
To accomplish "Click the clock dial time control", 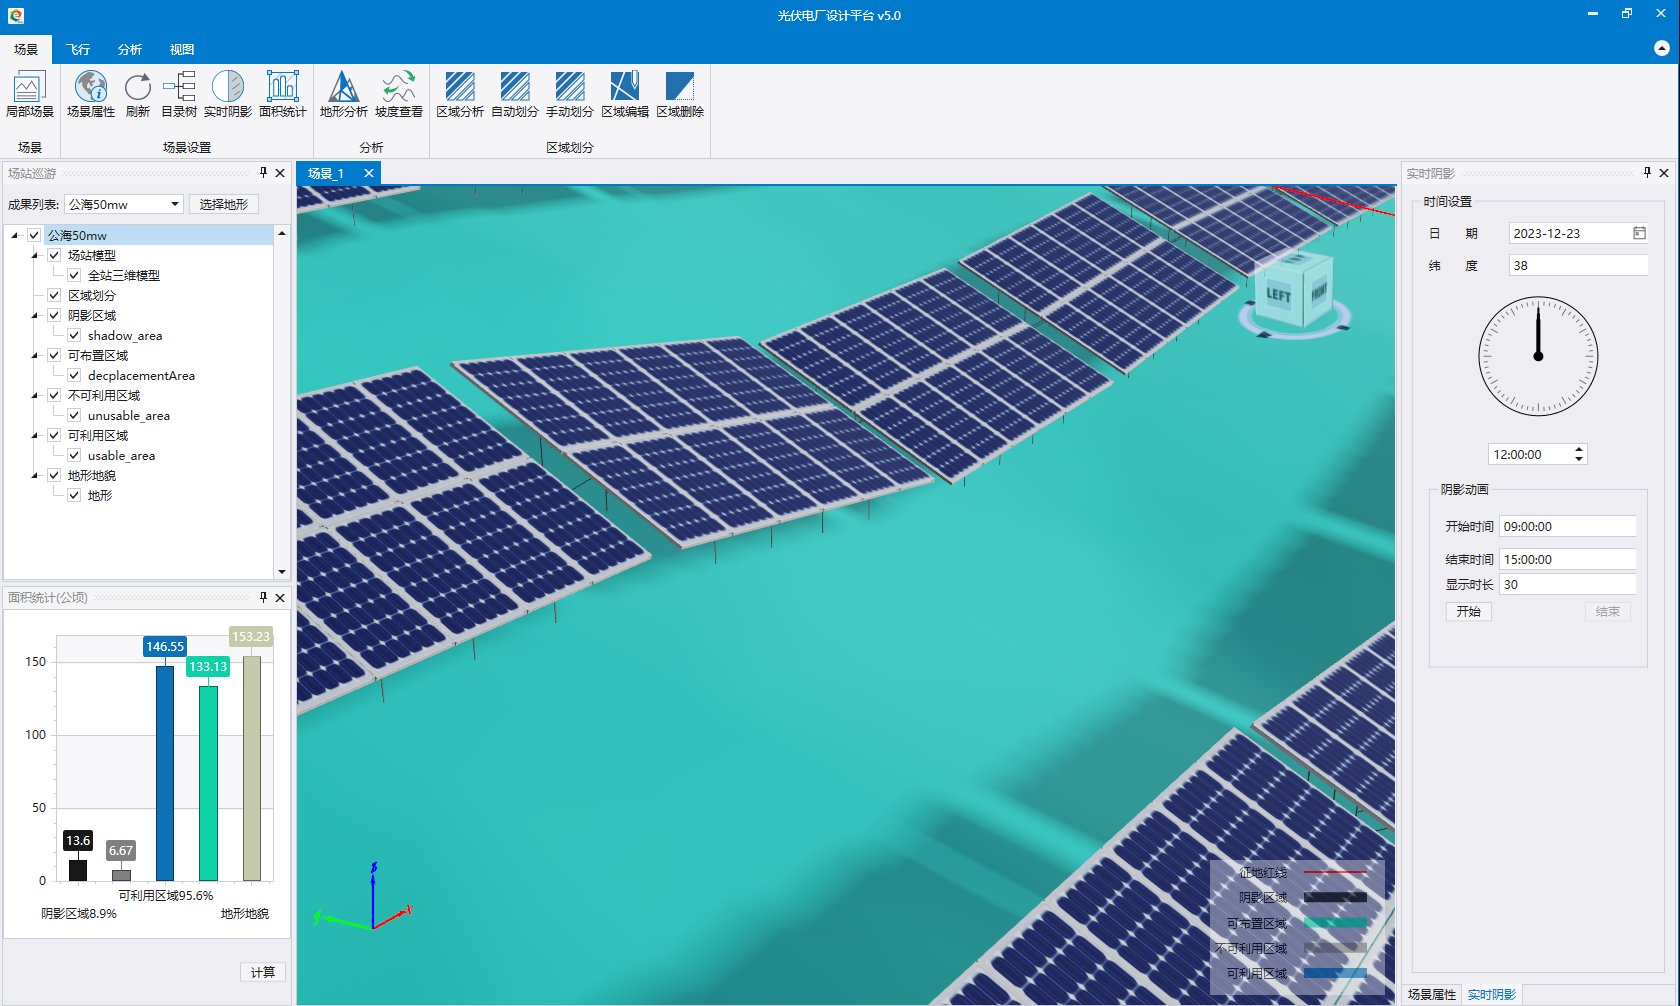I will 1538,356.
